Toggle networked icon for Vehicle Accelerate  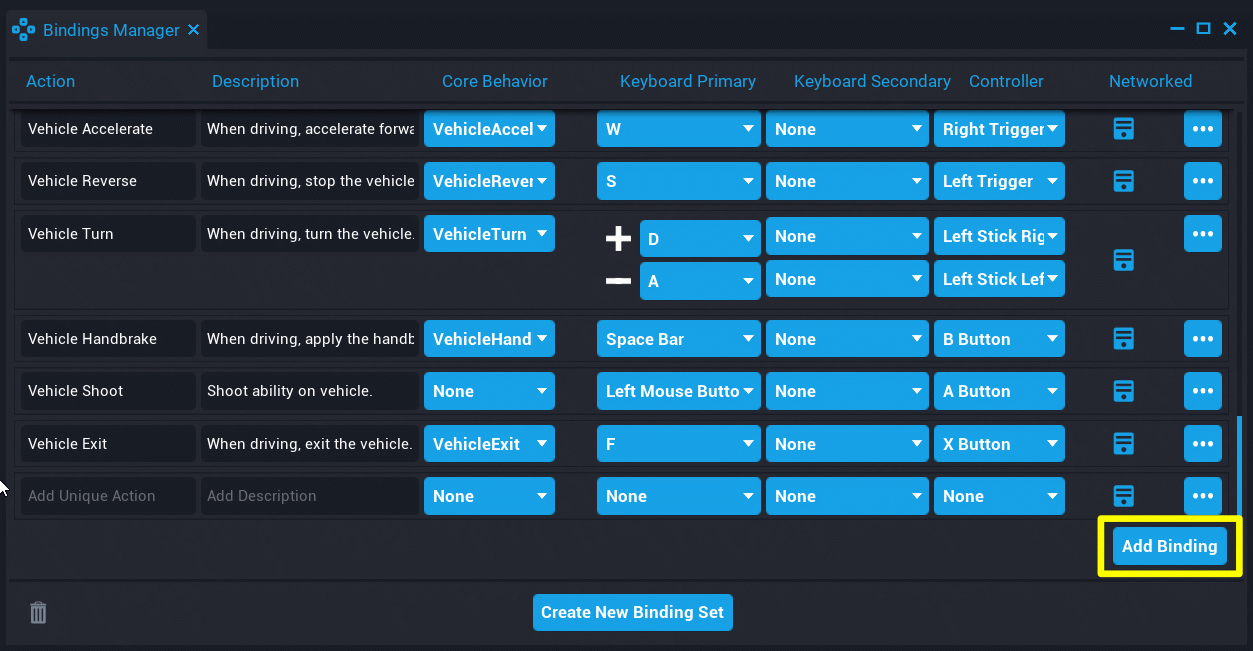(x=1123, y=129)
